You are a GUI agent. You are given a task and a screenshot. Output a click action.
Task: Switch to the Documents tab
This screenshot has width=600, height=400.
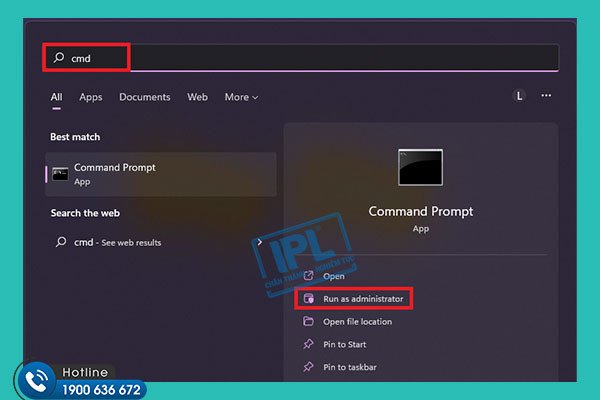[145, 97]
